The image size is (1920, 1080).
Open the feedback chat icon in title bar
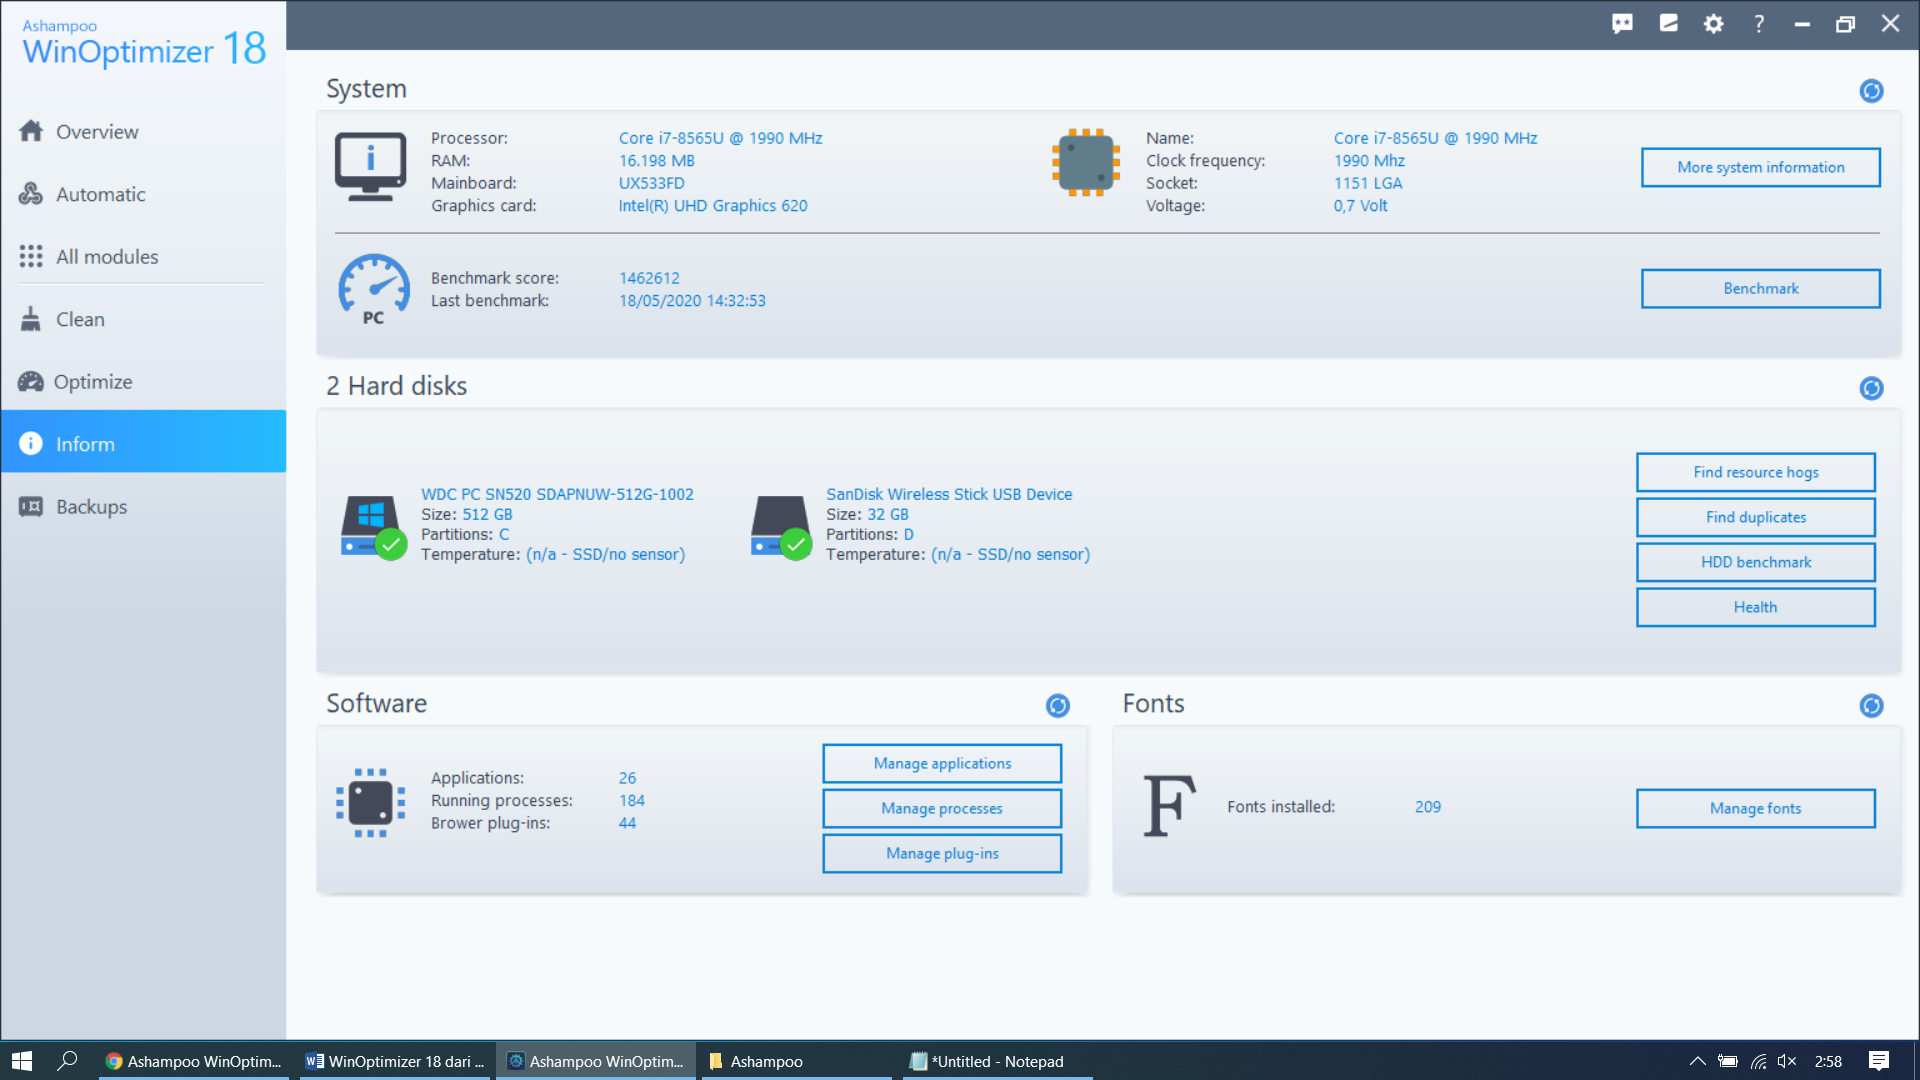pos(1622,23)
